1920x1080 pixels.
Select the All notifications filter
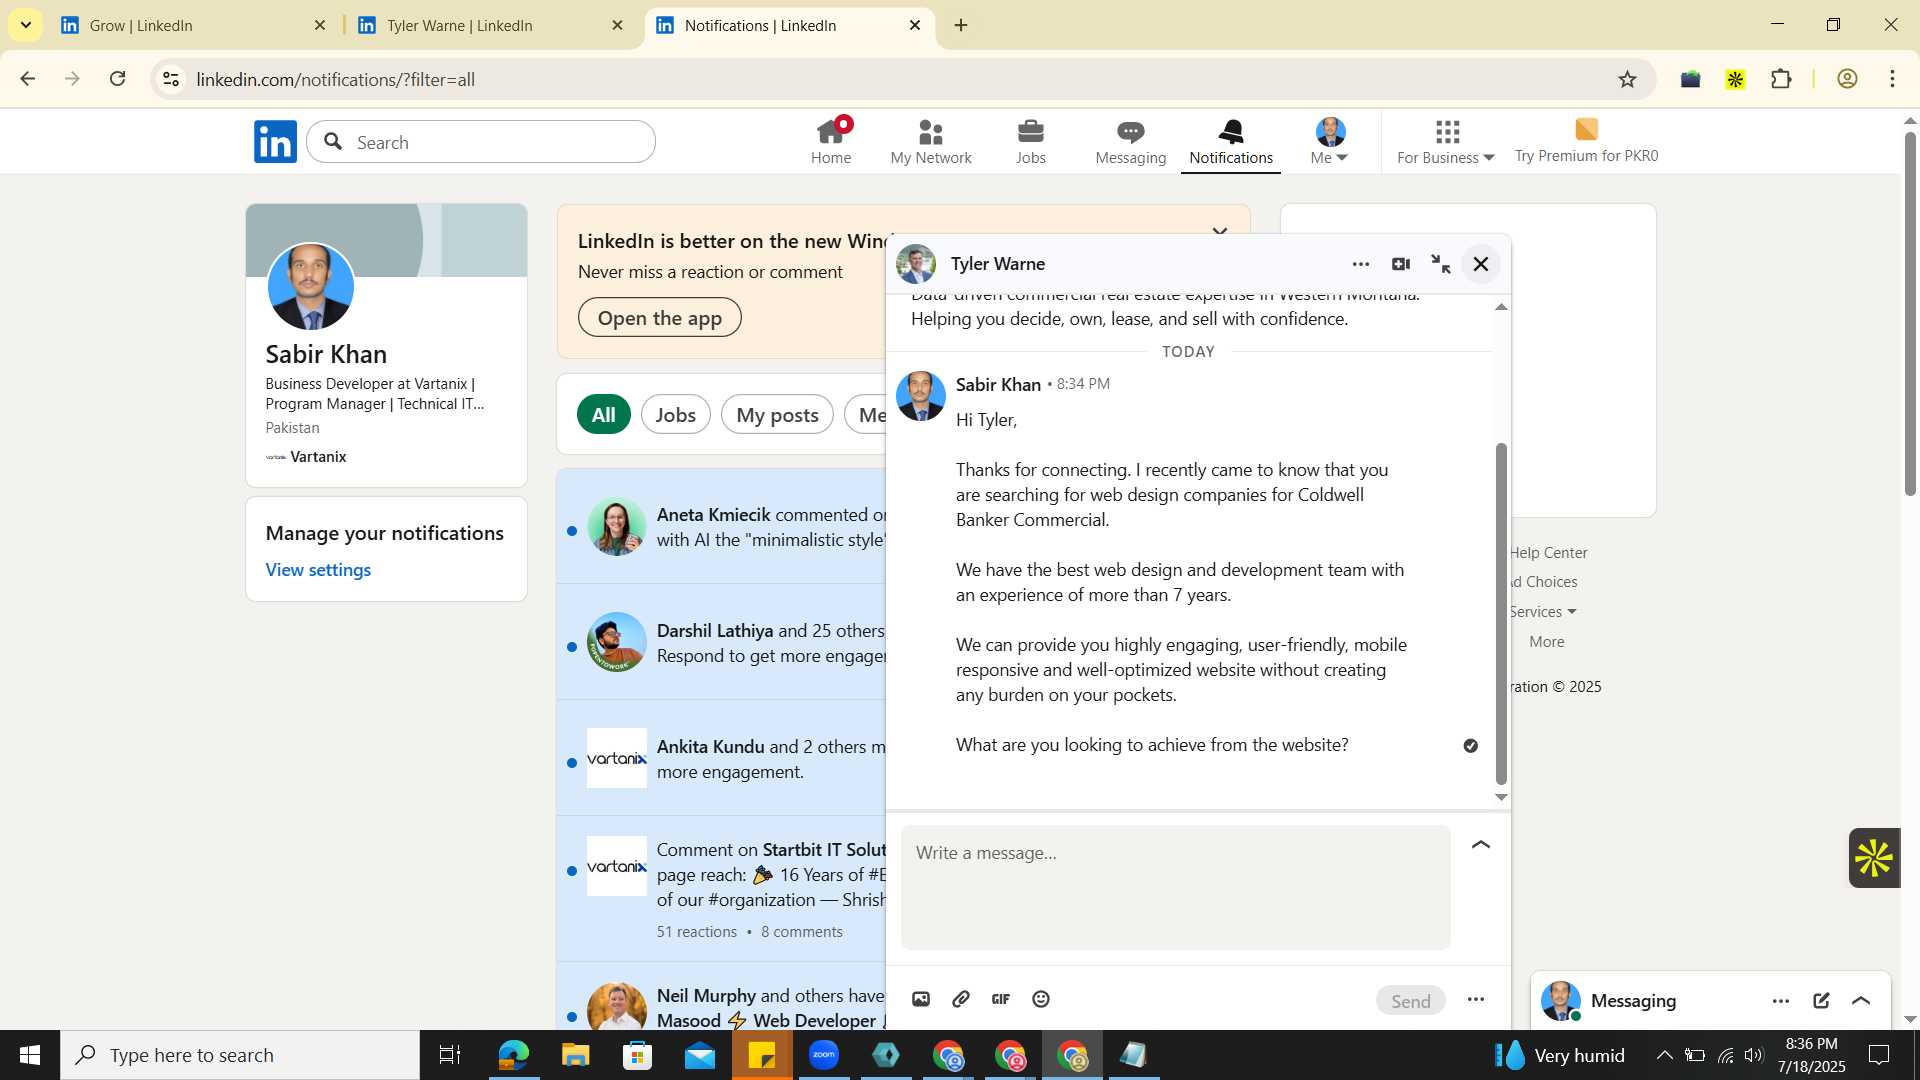(x=603, y=414)
